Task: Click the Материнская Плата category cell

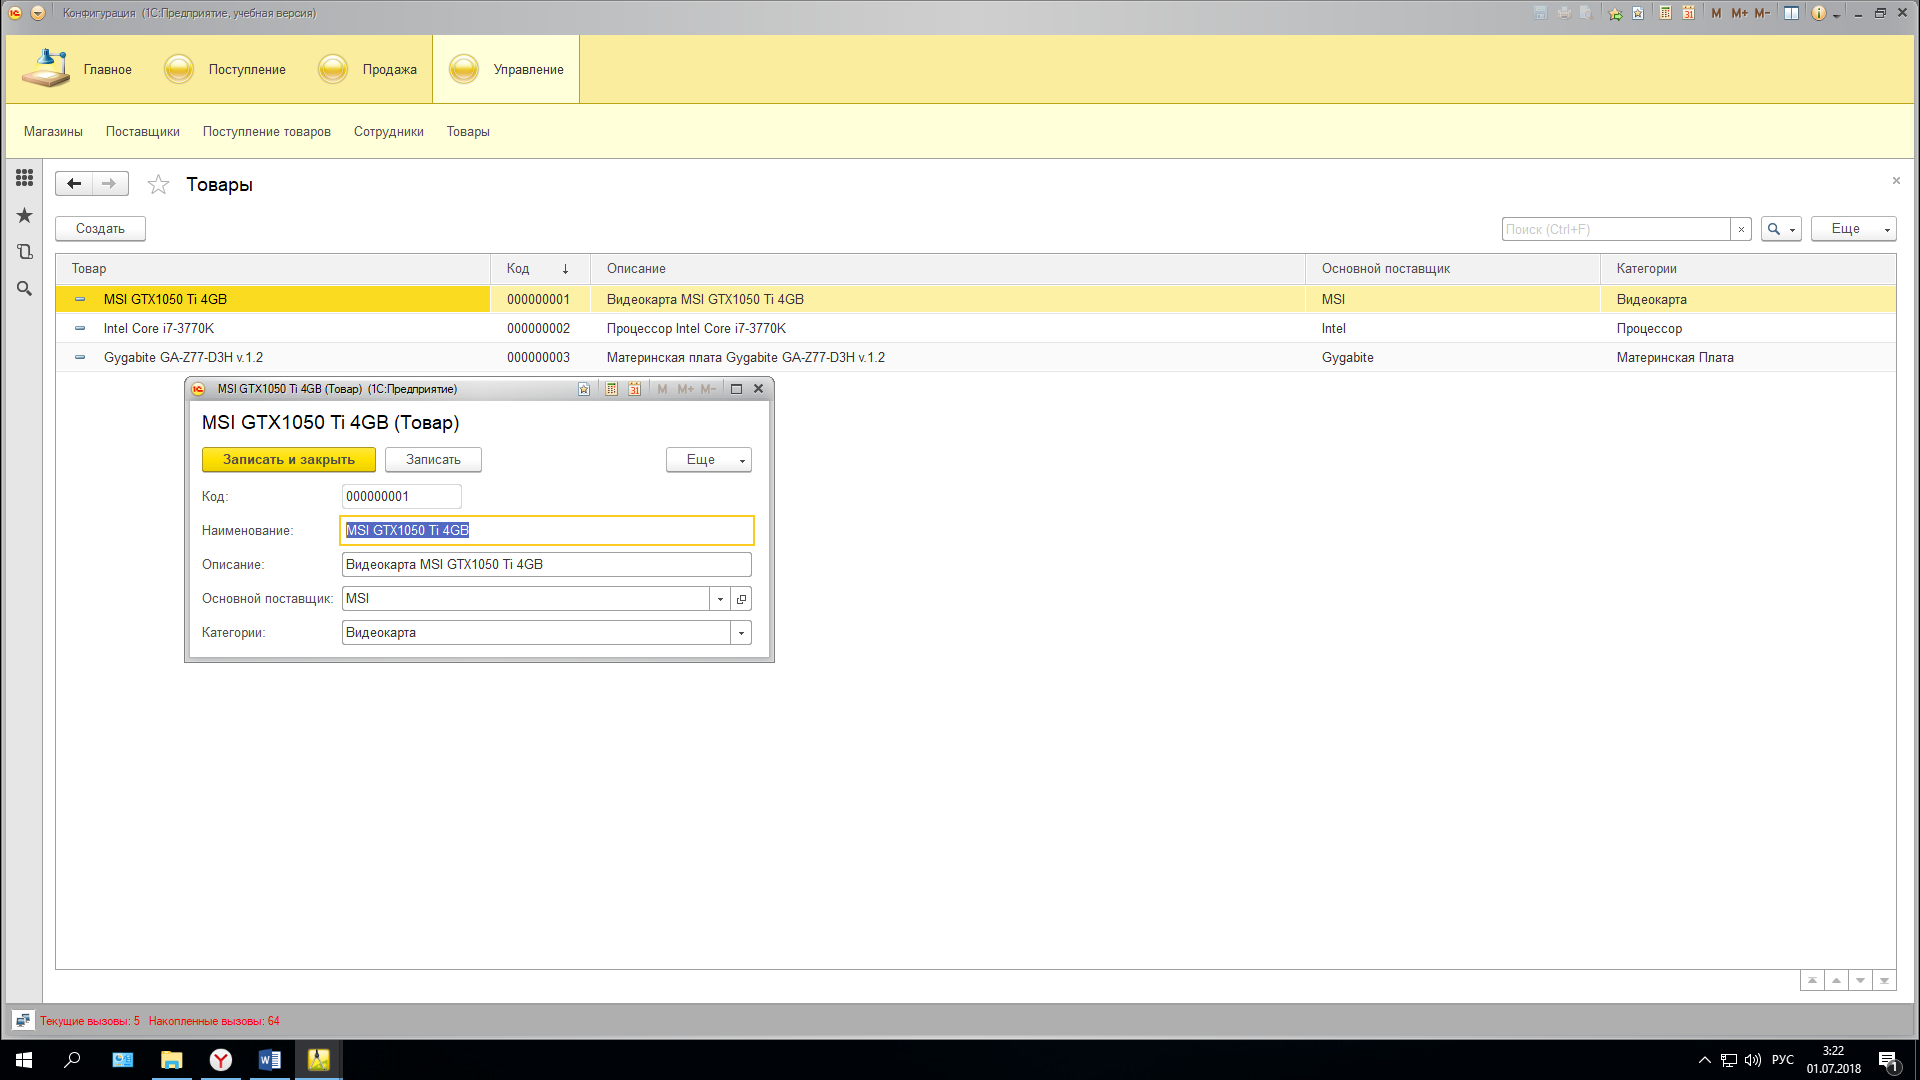Action: point(1748,357)
